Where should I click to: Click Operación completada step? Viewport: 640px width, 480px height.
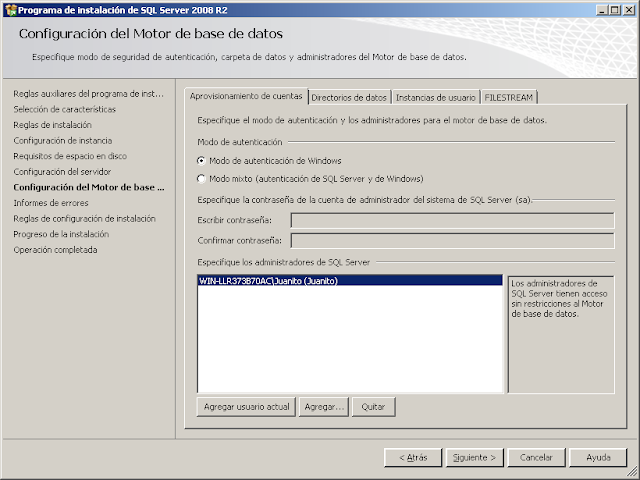click(55, 249)
